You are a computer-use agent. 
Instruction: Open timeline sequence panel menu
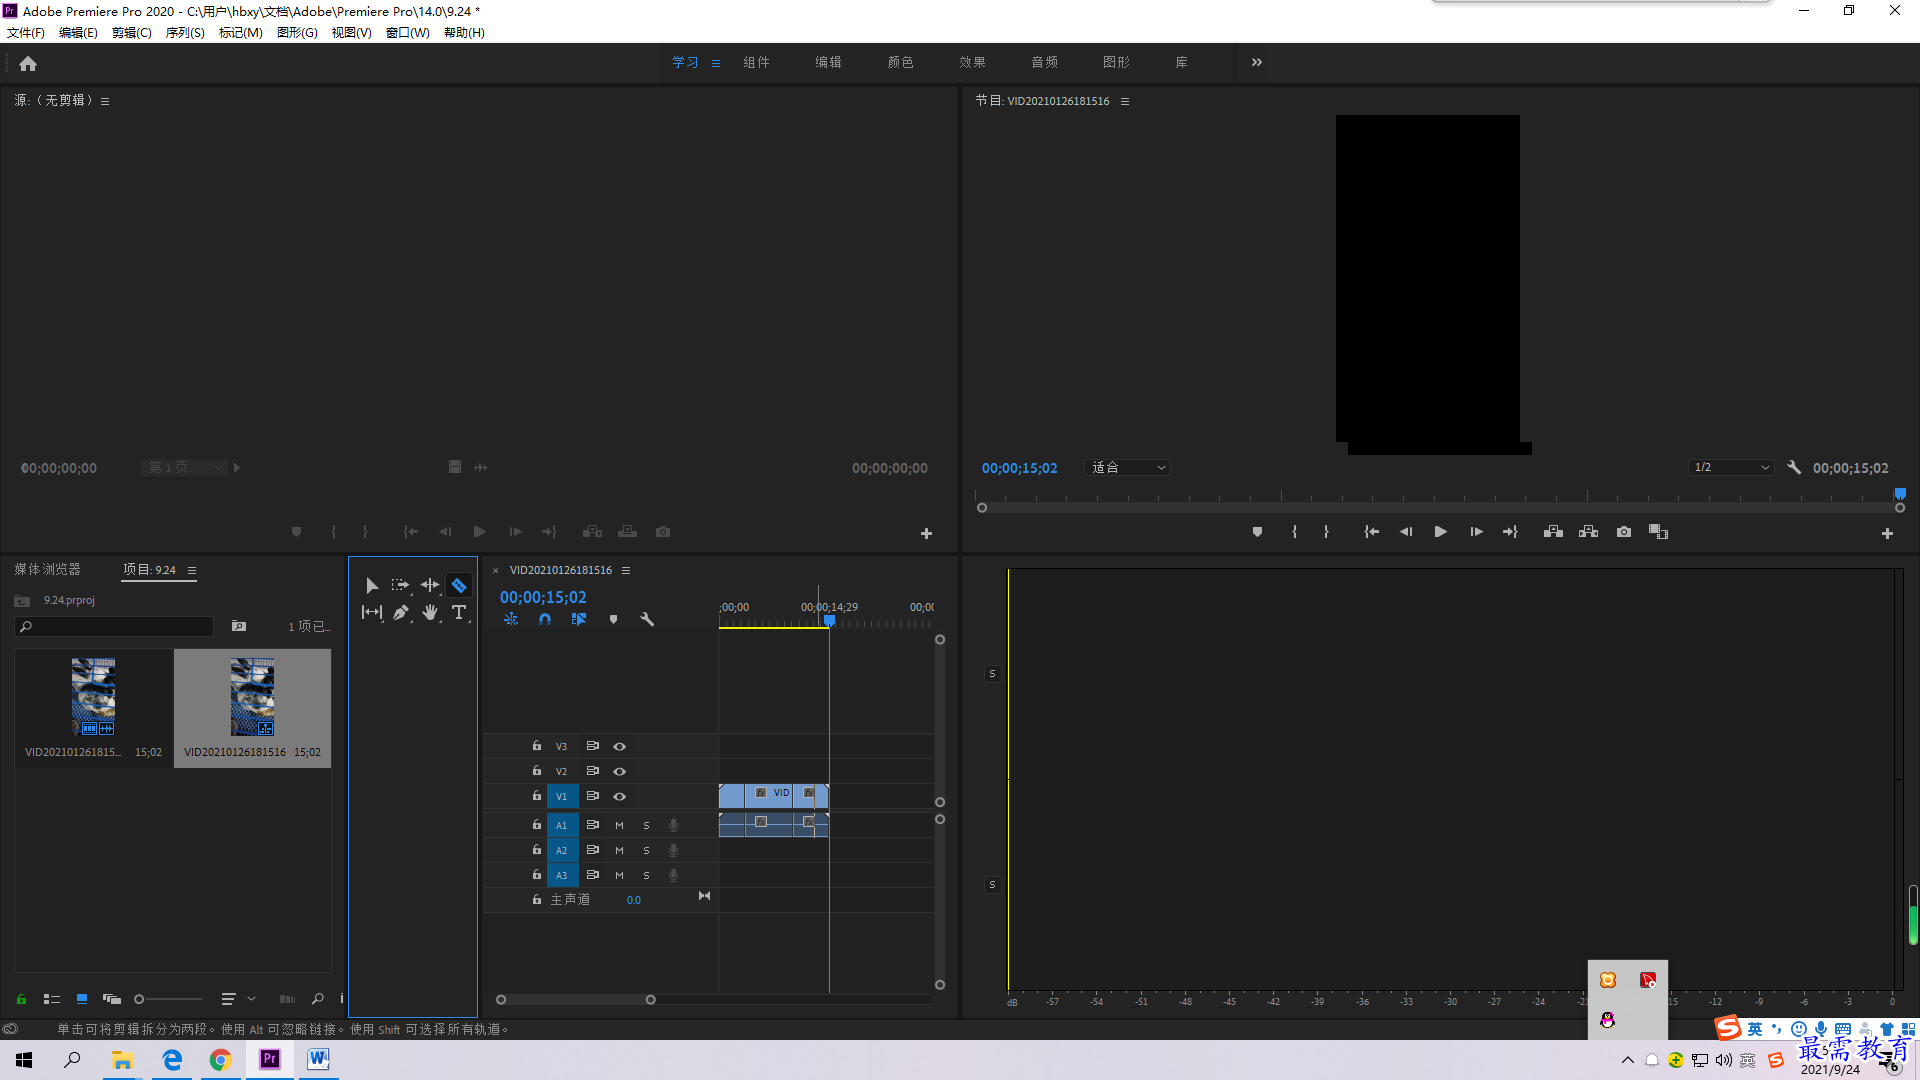626,570
